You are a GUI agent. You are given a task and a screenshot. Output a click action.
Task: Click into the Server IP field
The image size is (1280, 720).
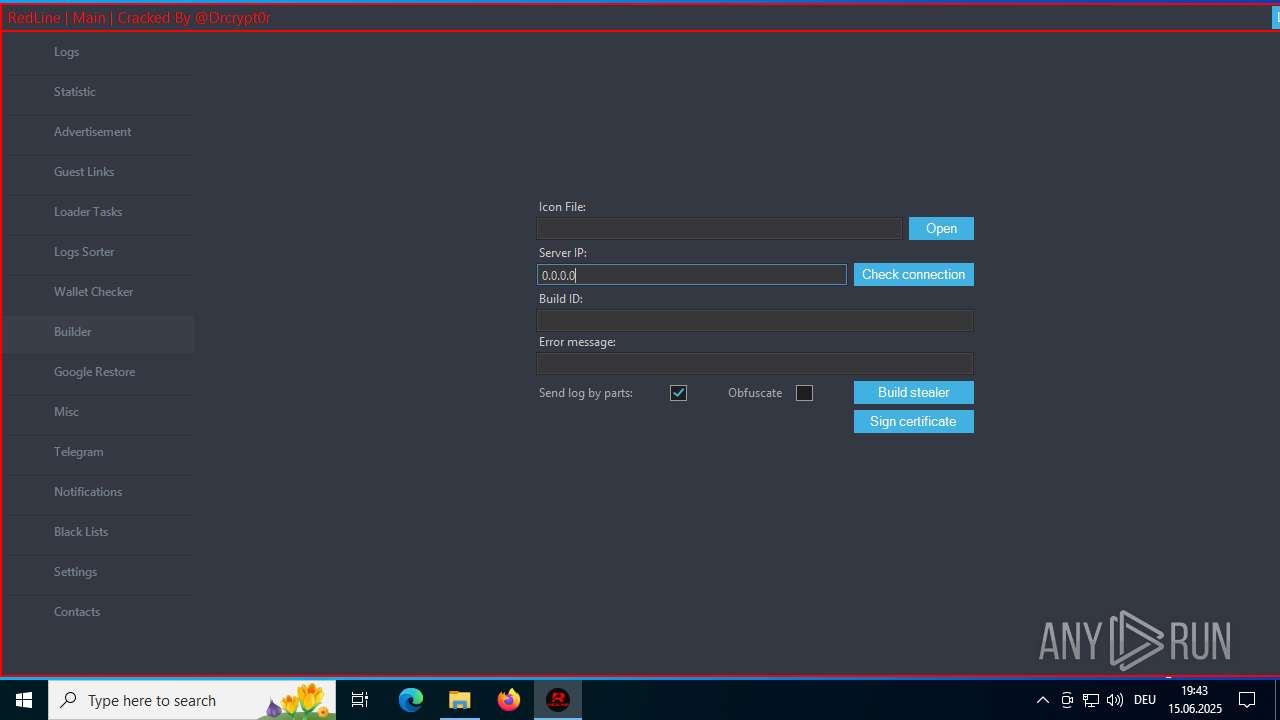(692, 275)
